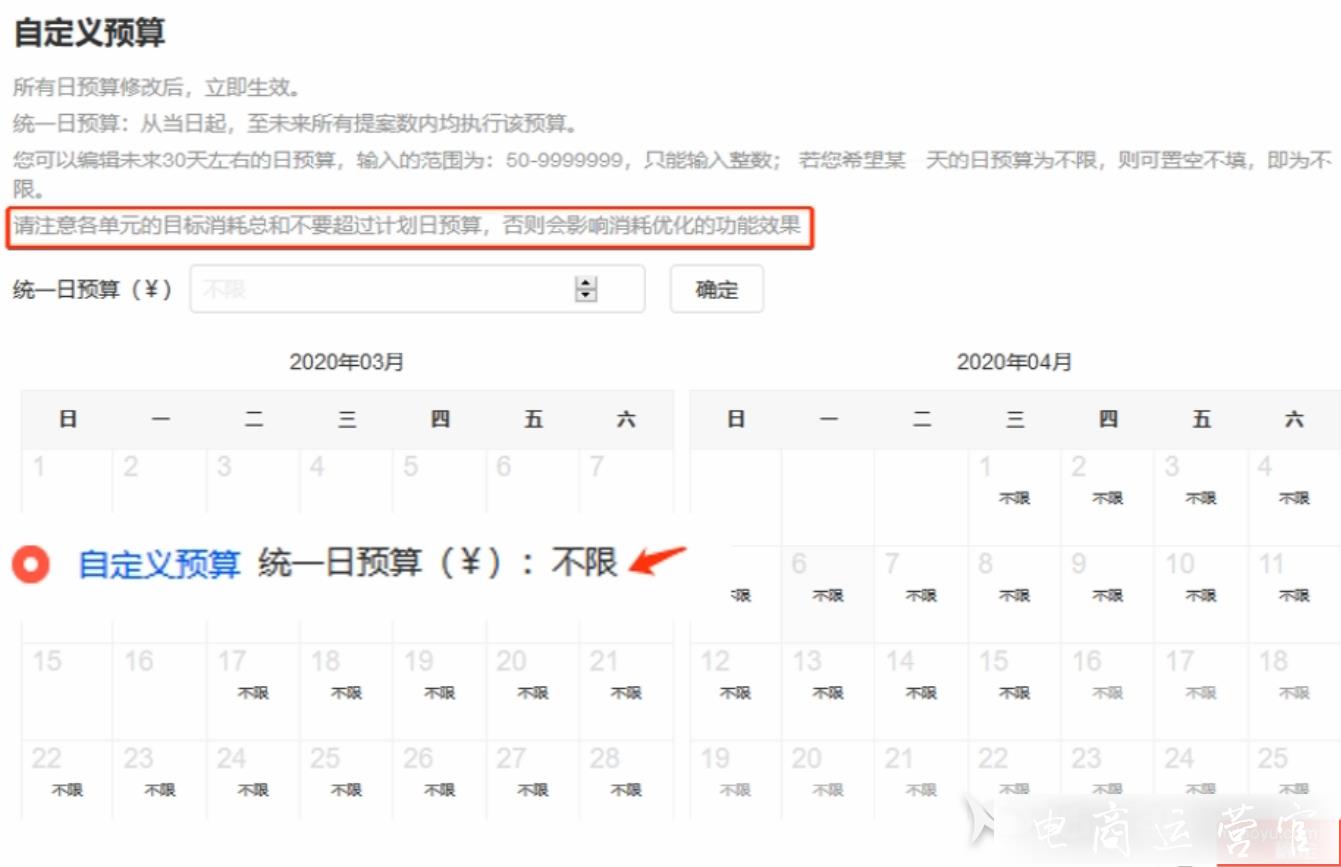Select the 自定义预算 radio button
Screen dimensions: 1341x867
coord(31,565)
